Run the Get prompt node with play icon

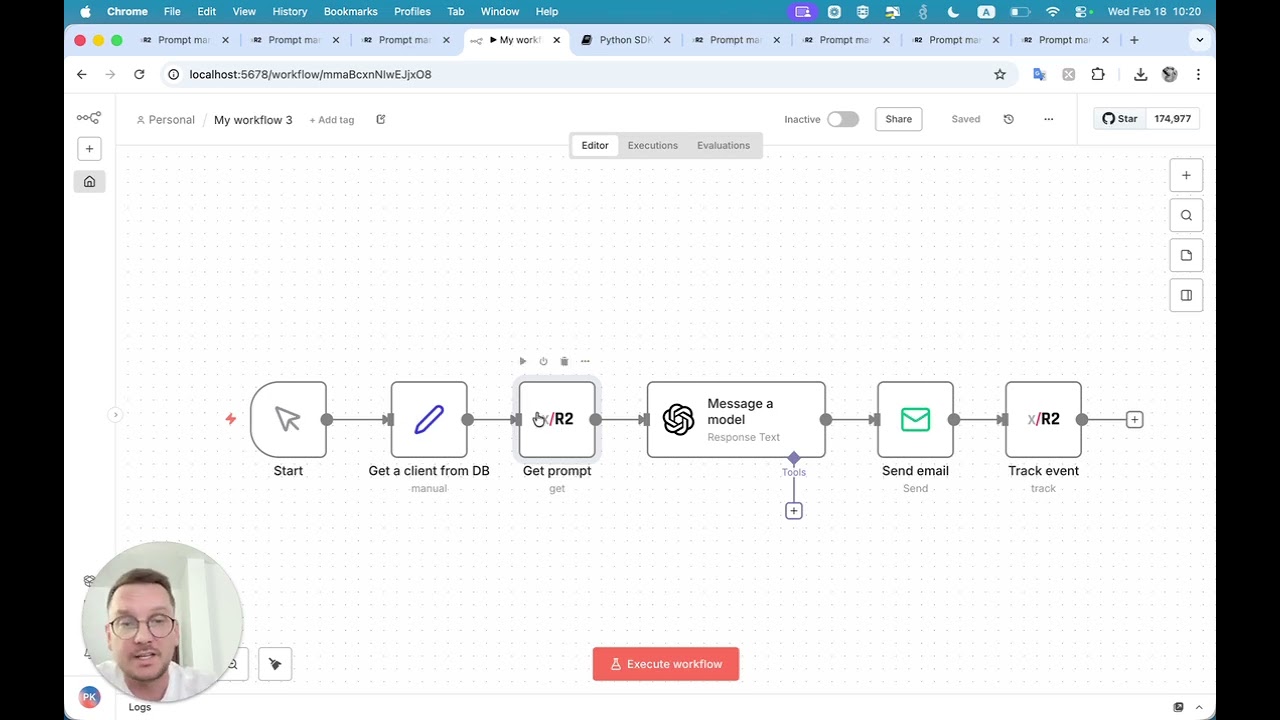[522, 361]
